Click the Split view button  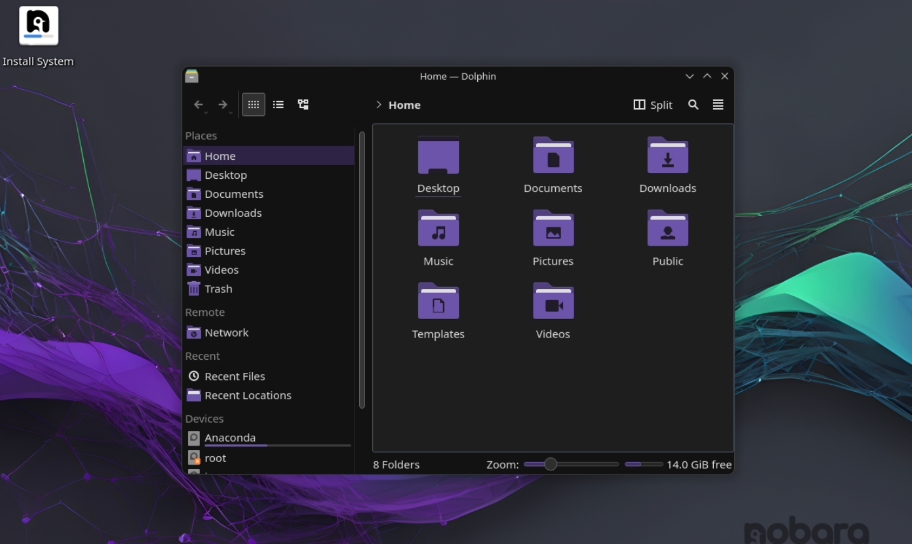(x=653, y=105)
